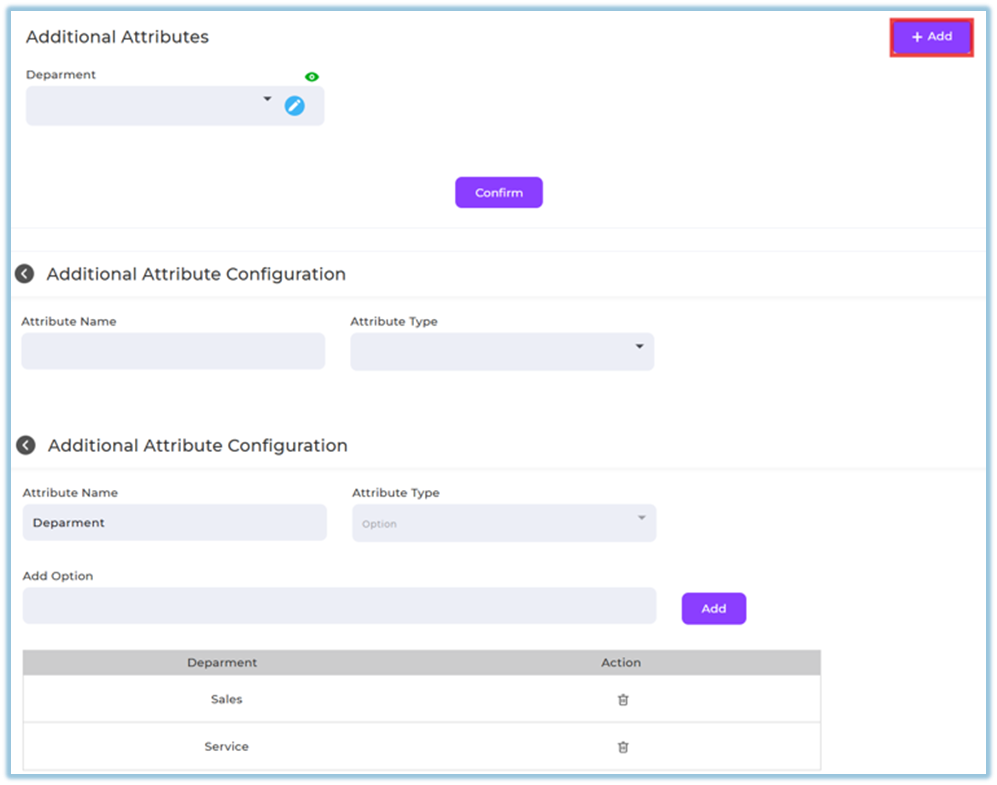Delete the Sales option with trash icon
The width and height of the screenshot is (997, 785).
pos(622,700)
